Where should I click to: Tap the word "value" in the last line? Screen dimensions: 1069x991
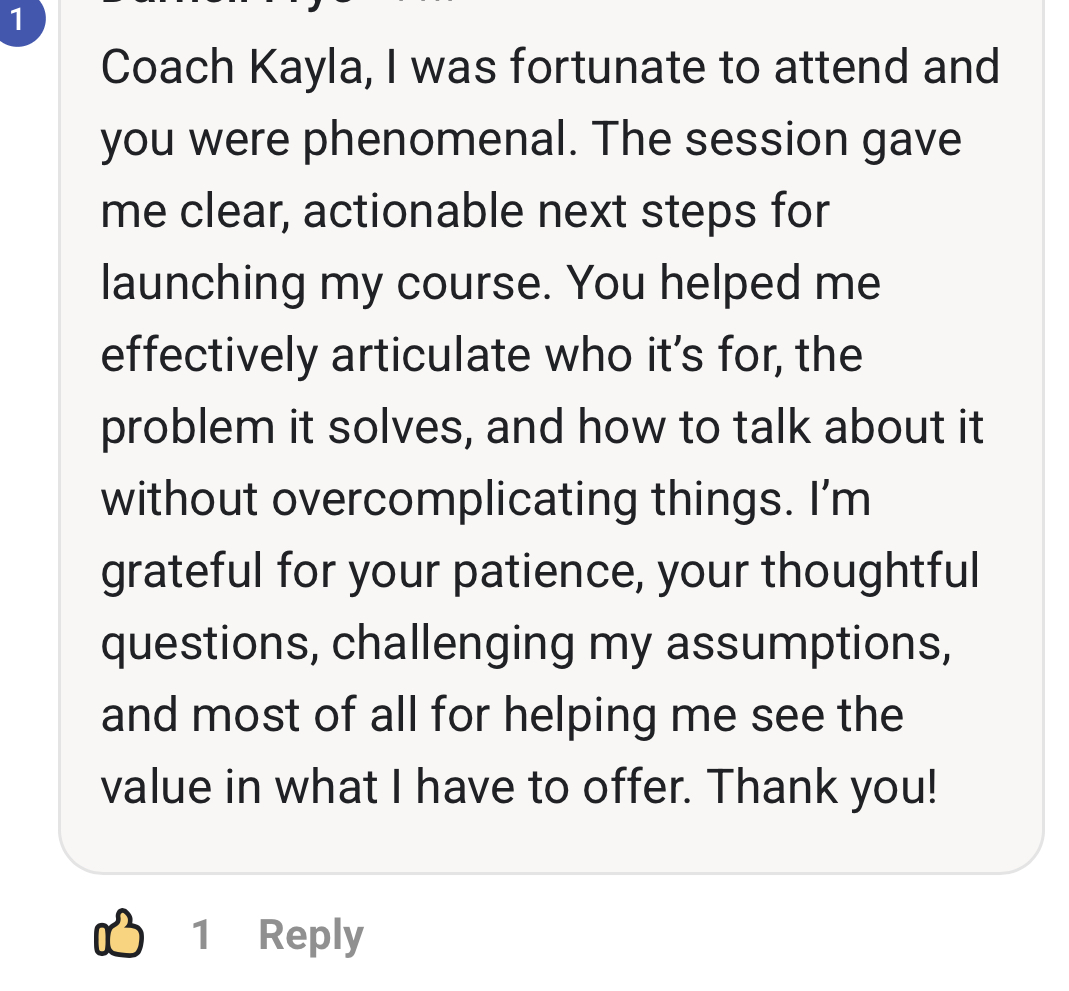[156, 788]
